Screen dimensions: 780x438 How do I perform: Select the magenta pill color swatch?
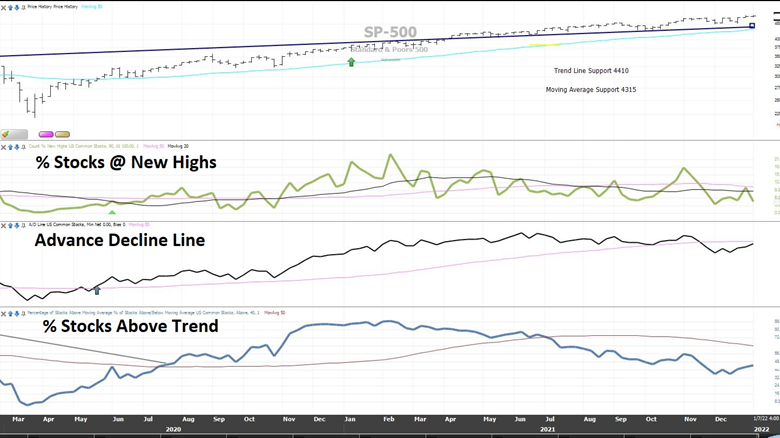point(45,134)
